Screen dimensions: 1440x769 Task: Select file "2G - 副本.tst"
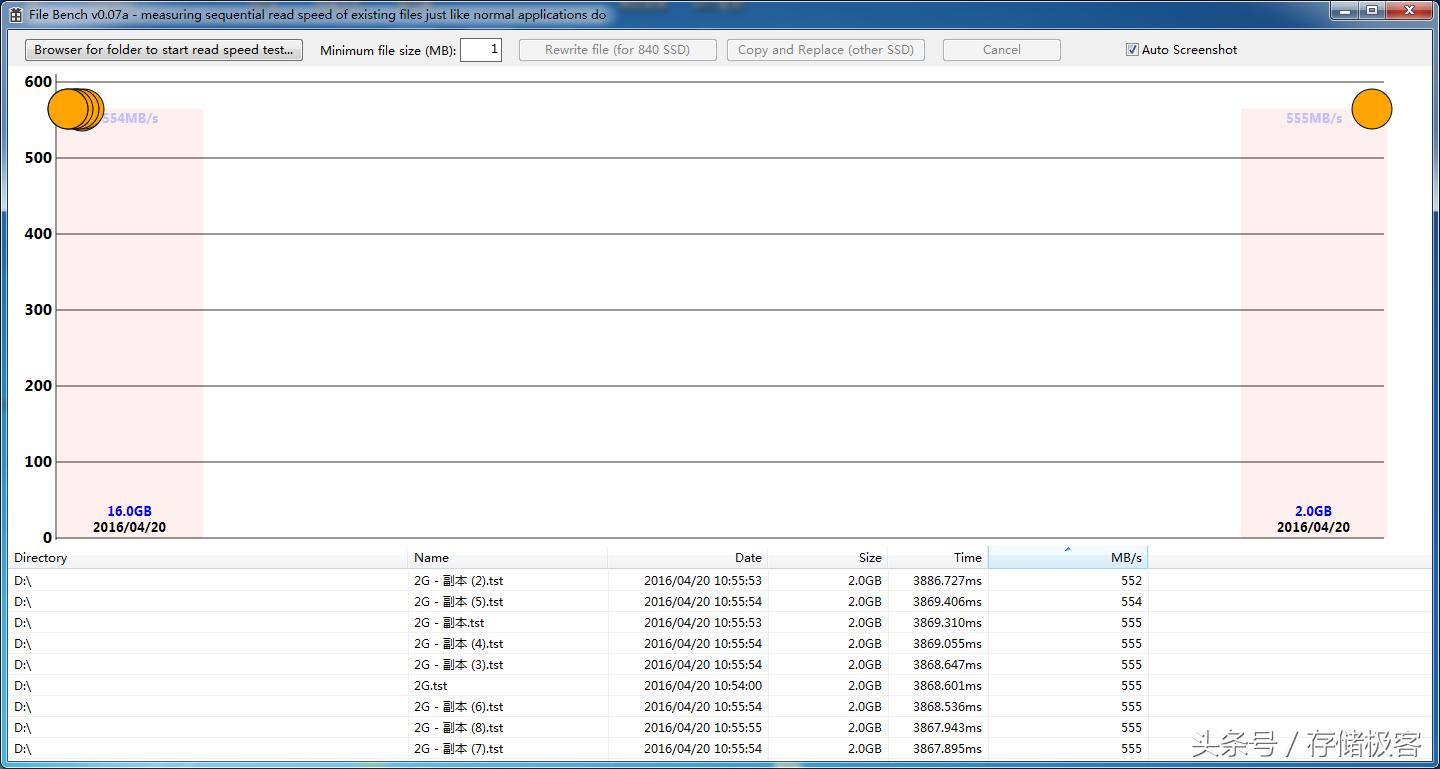click(x=449, y=623)
